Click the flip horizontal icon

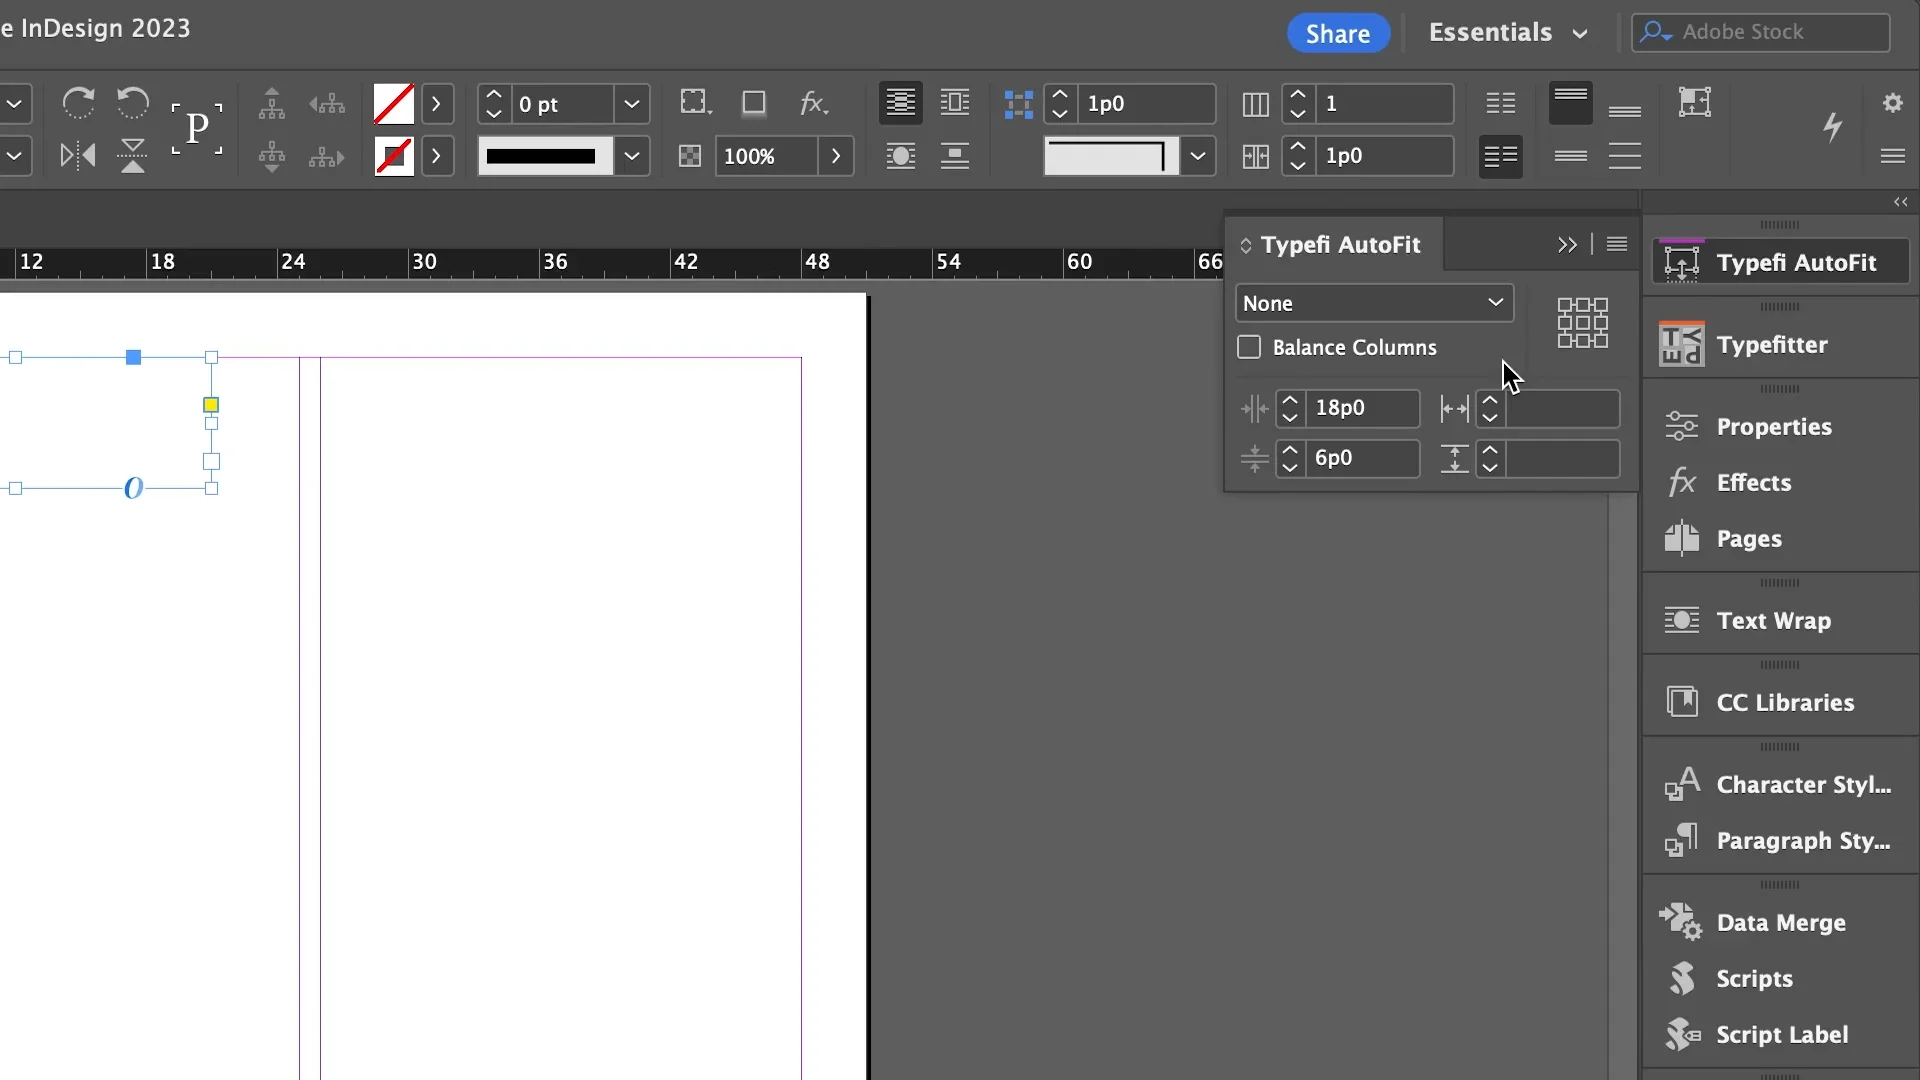[77, 156]
